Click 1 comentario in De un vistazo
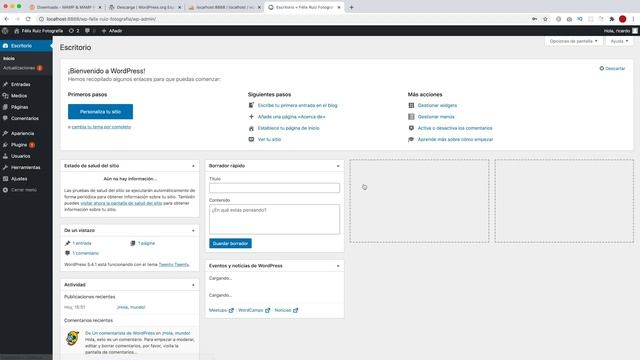 pos(85,253)
